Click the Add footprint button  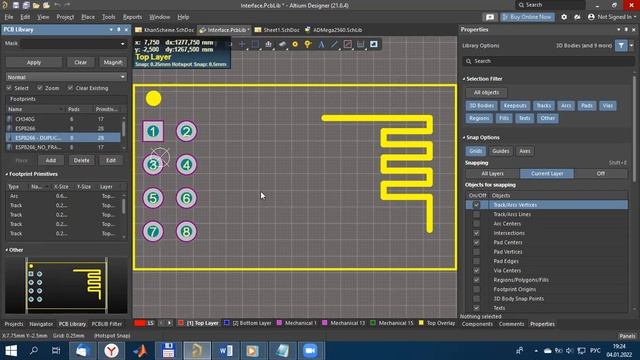51,160
